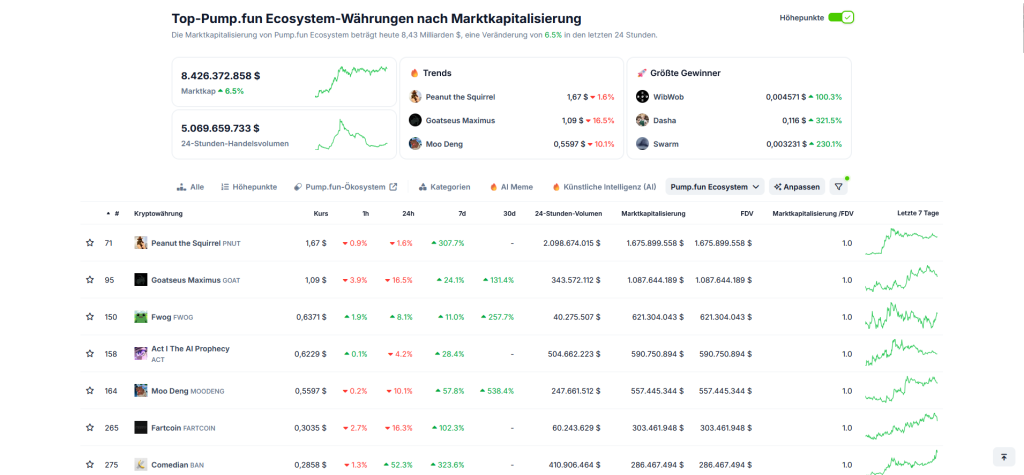The height and width of the screenshot is (475, 1024).
Task: Click the green Fwog frog logo
Action: click(x=140, y=316)
